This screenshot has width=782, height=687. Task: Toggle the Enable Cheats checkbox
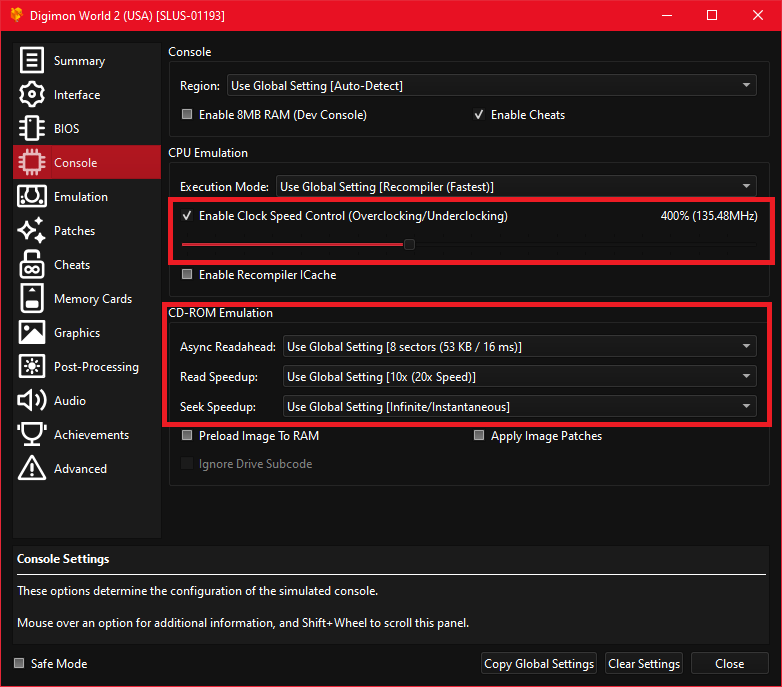pos(479,114)
